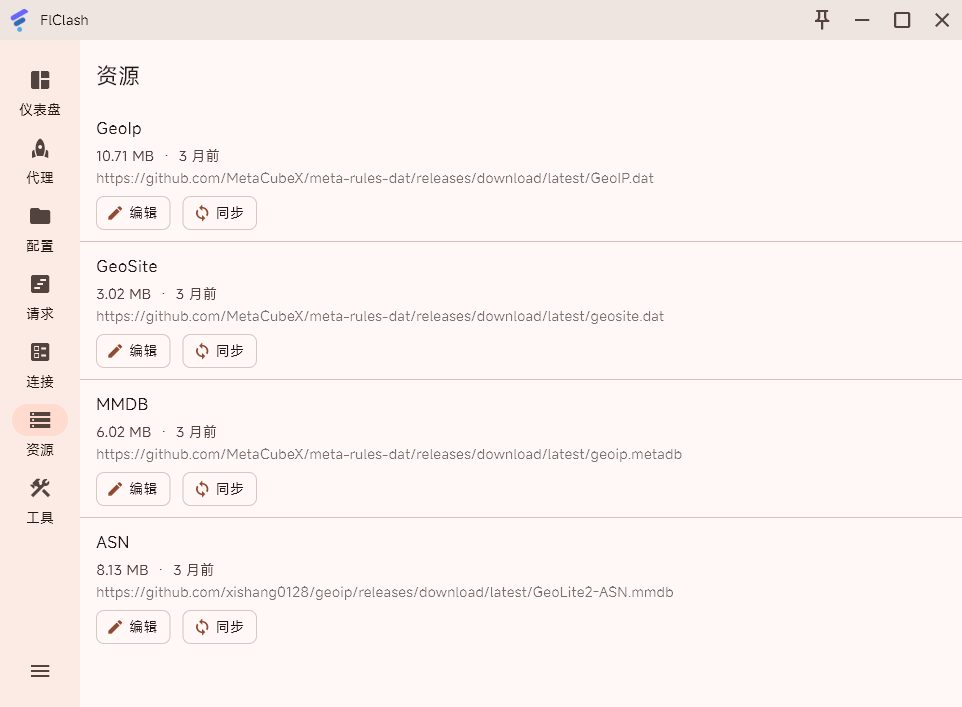Go to the Proxy (代理) rocket icon
962x707 pixels.
pos(40,149)
